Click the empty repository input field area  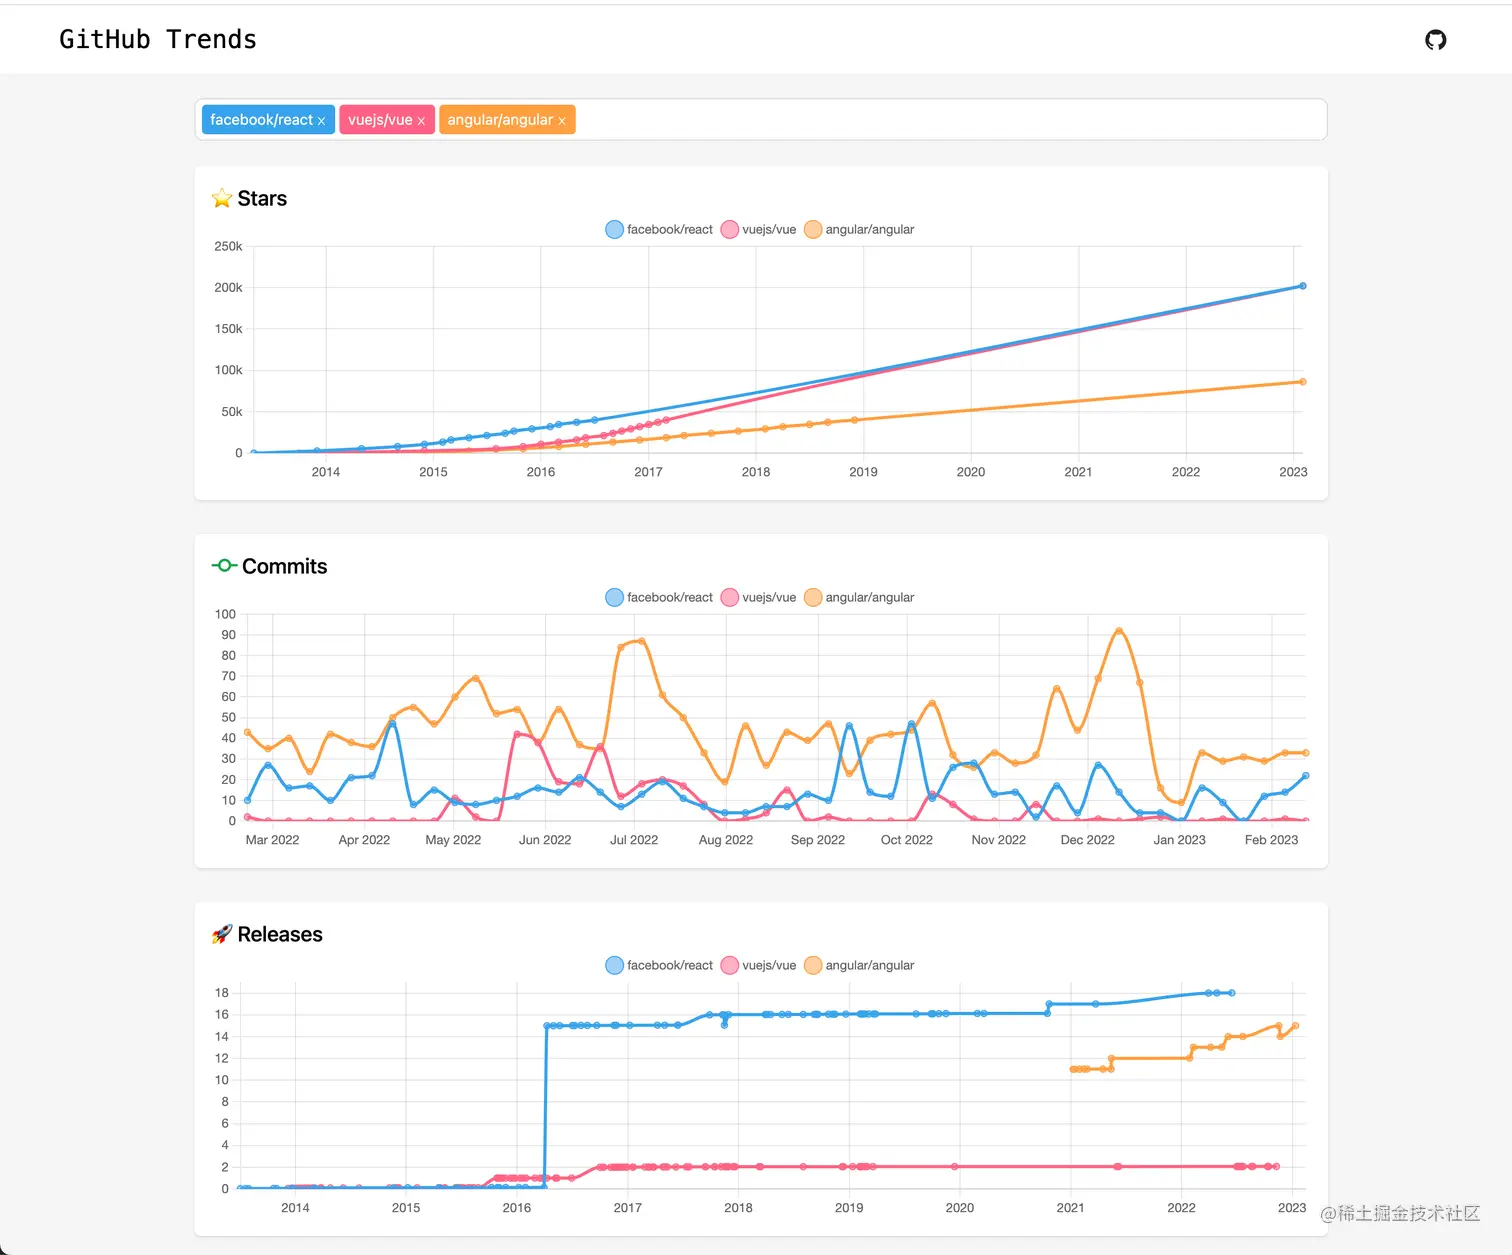900,119
